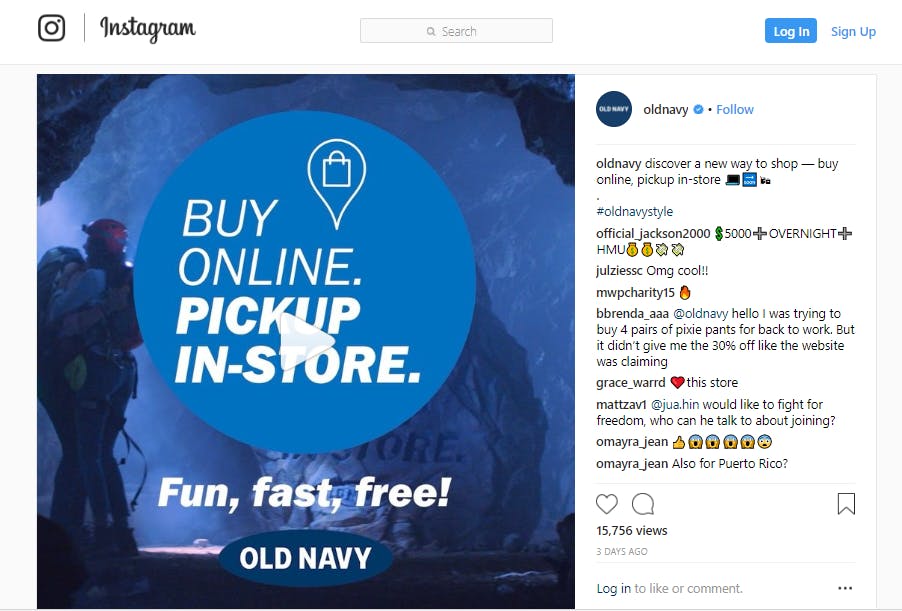
Task: Open the oldnavy username in the header
Action: click(666, 109)
